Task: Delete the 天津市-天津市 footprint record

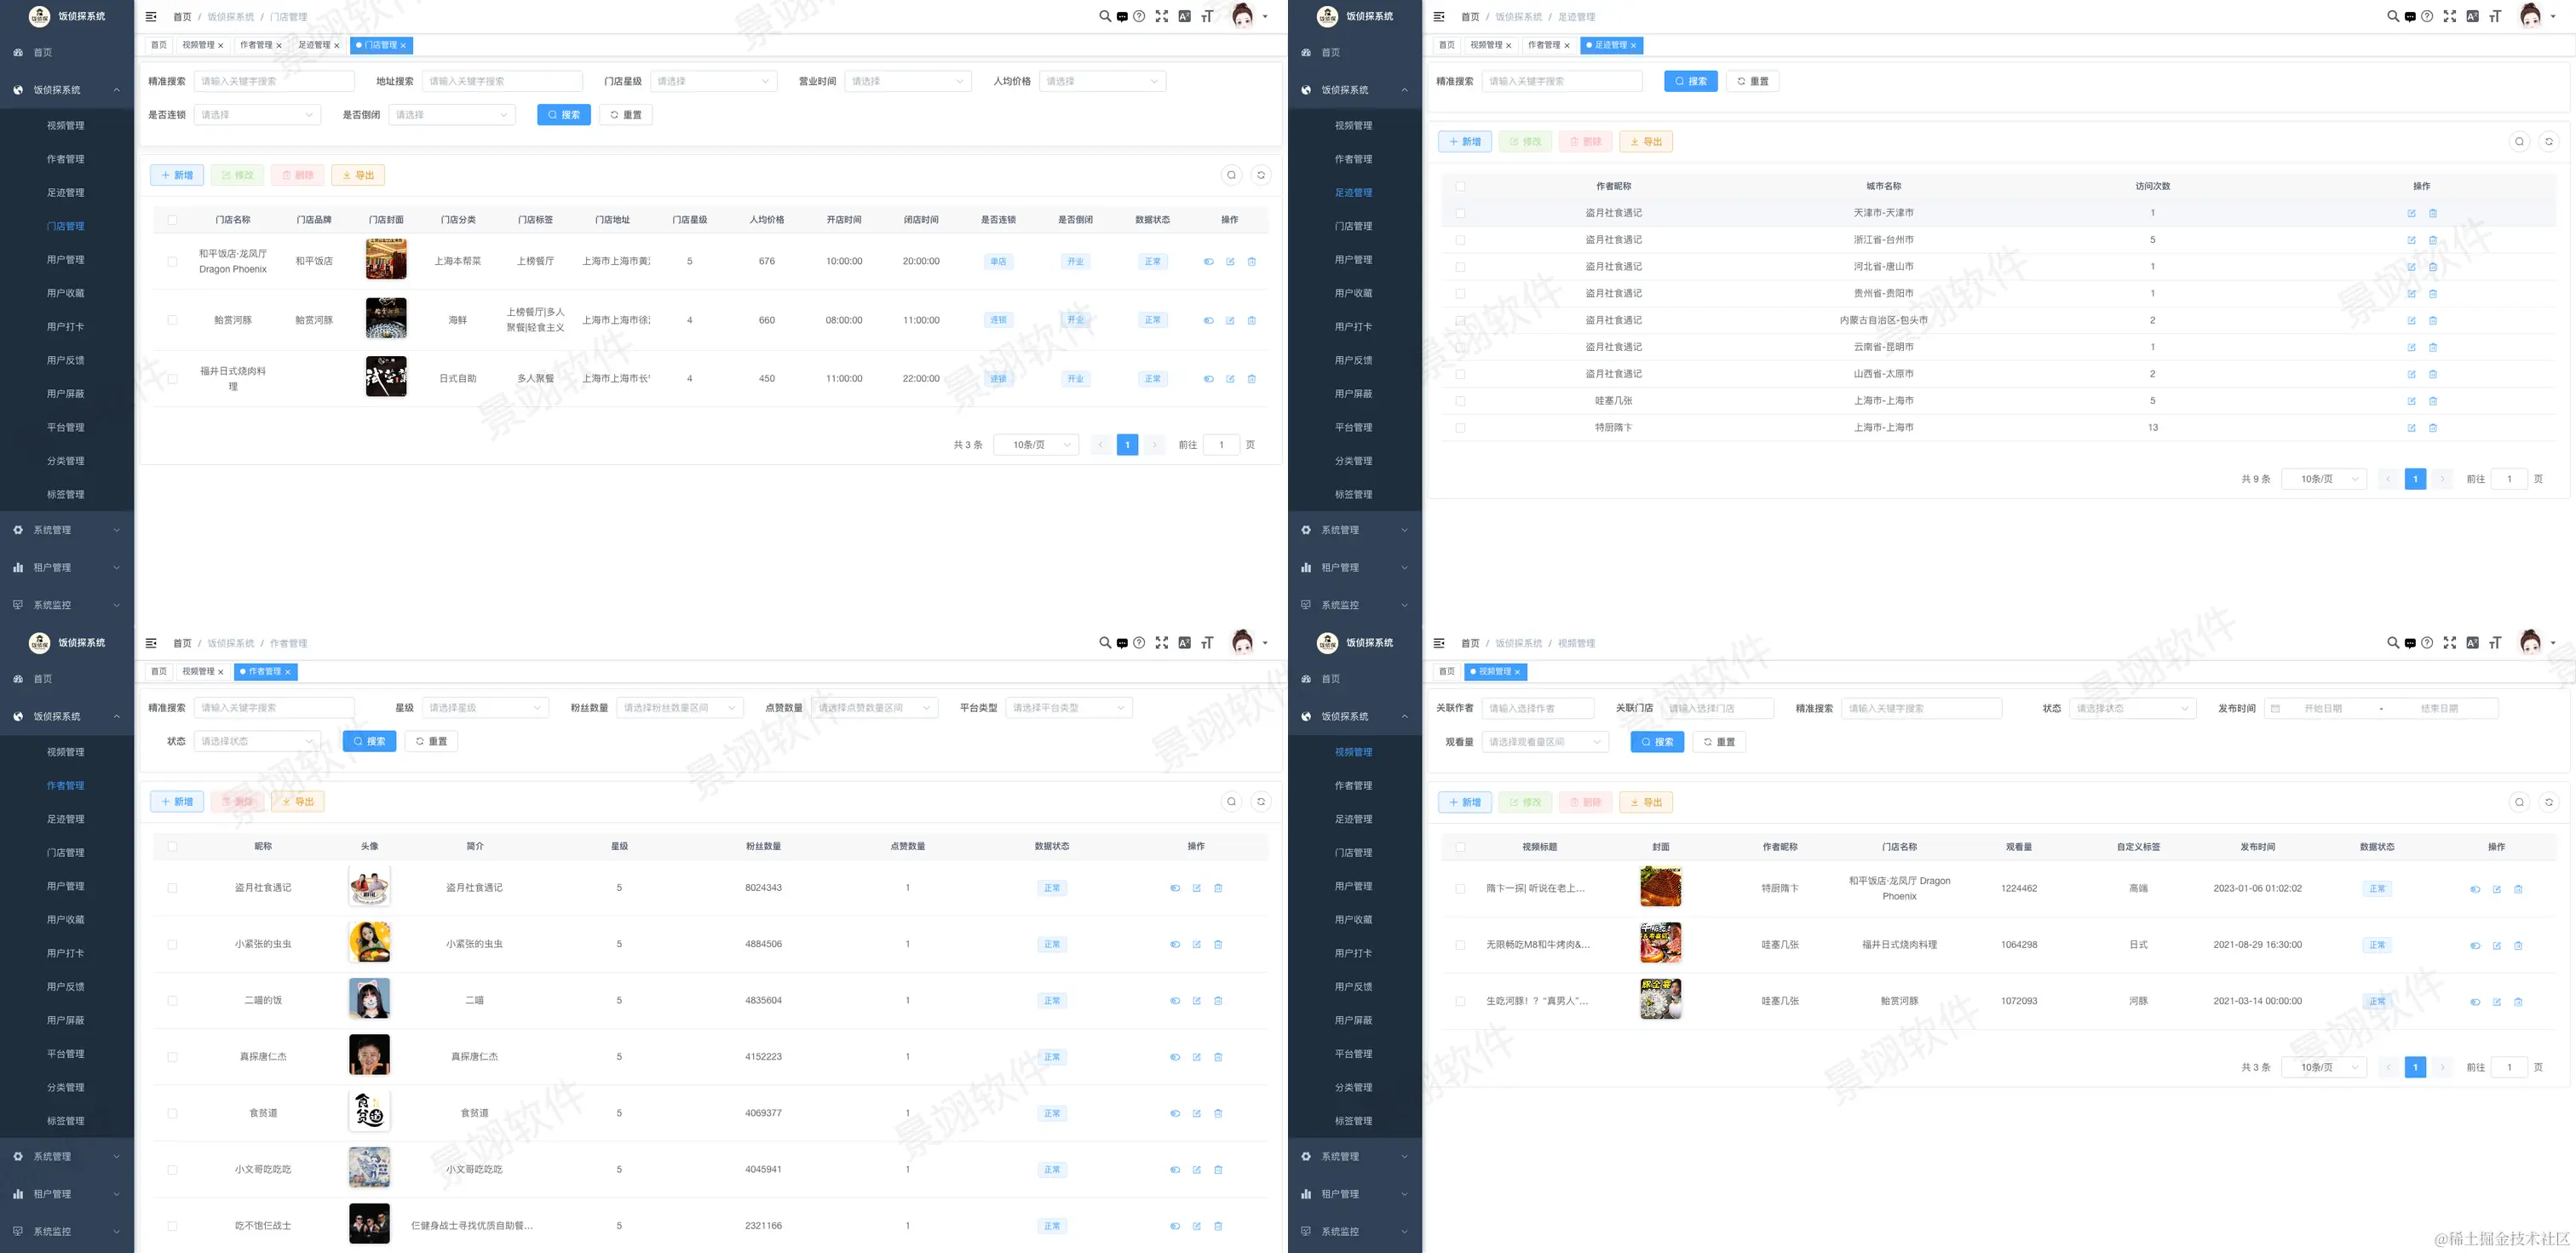Action: (x=2433, y=213)
